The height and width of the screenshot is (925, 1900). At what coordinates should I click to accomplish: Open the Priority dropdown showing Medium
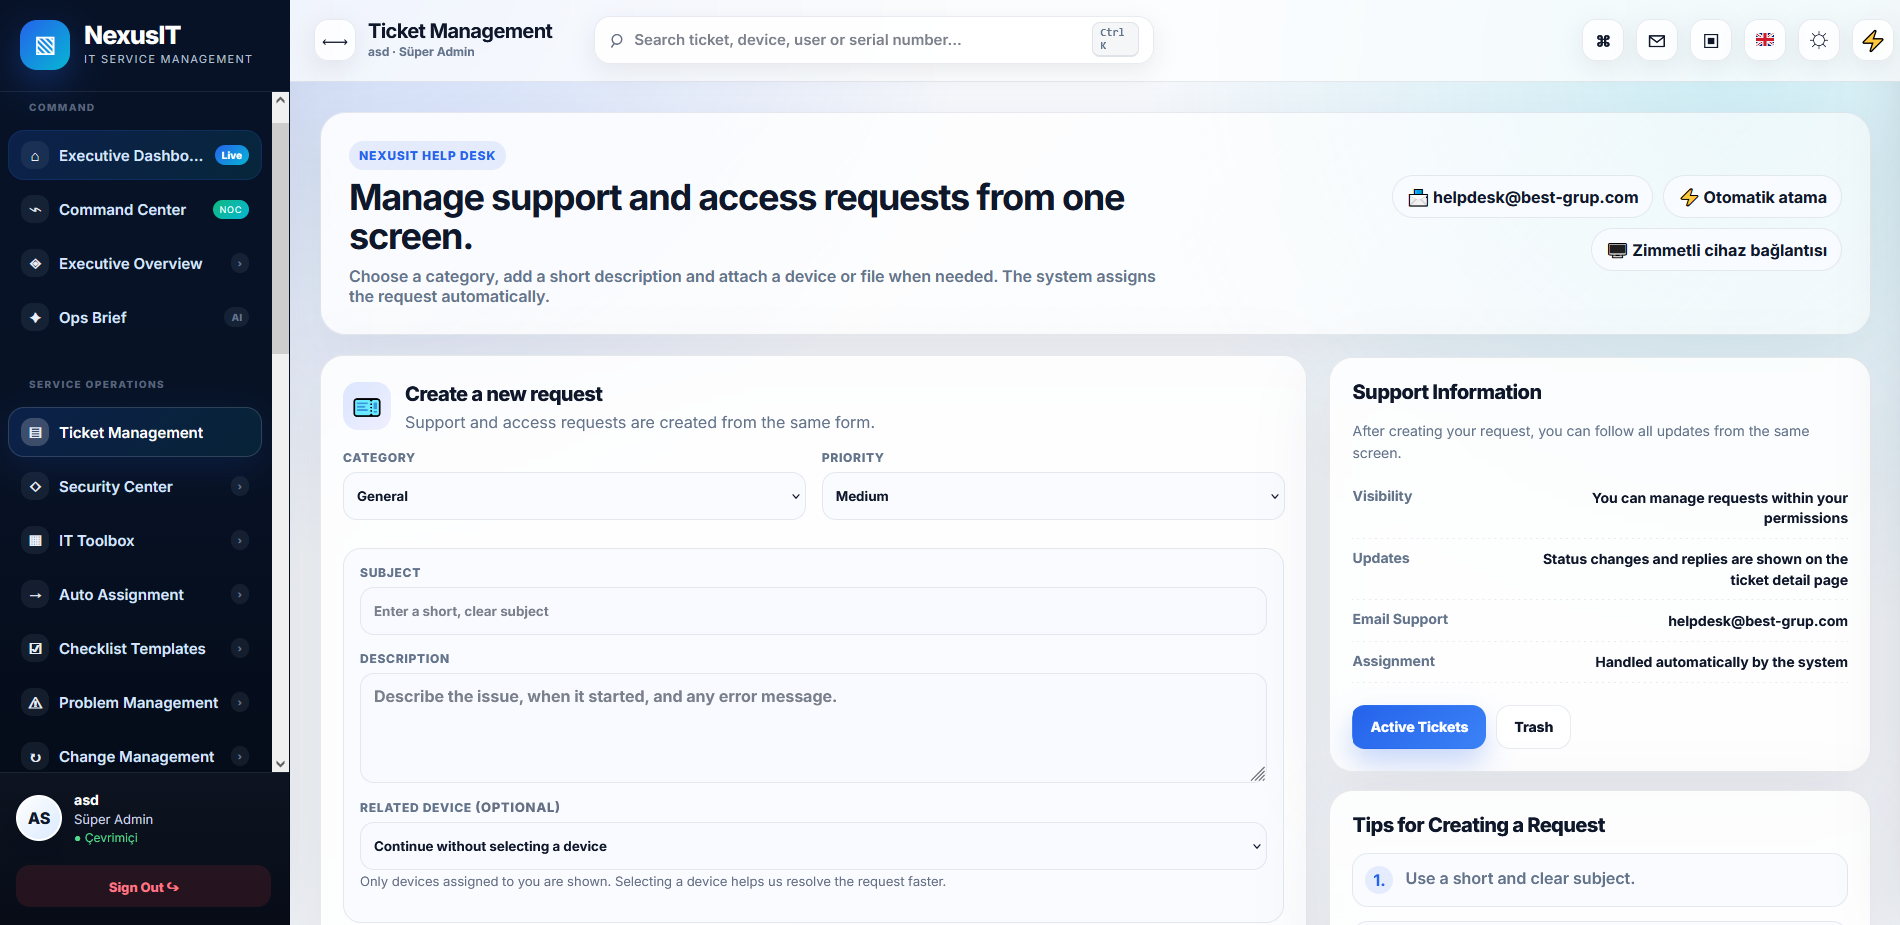click(1053, 496)
